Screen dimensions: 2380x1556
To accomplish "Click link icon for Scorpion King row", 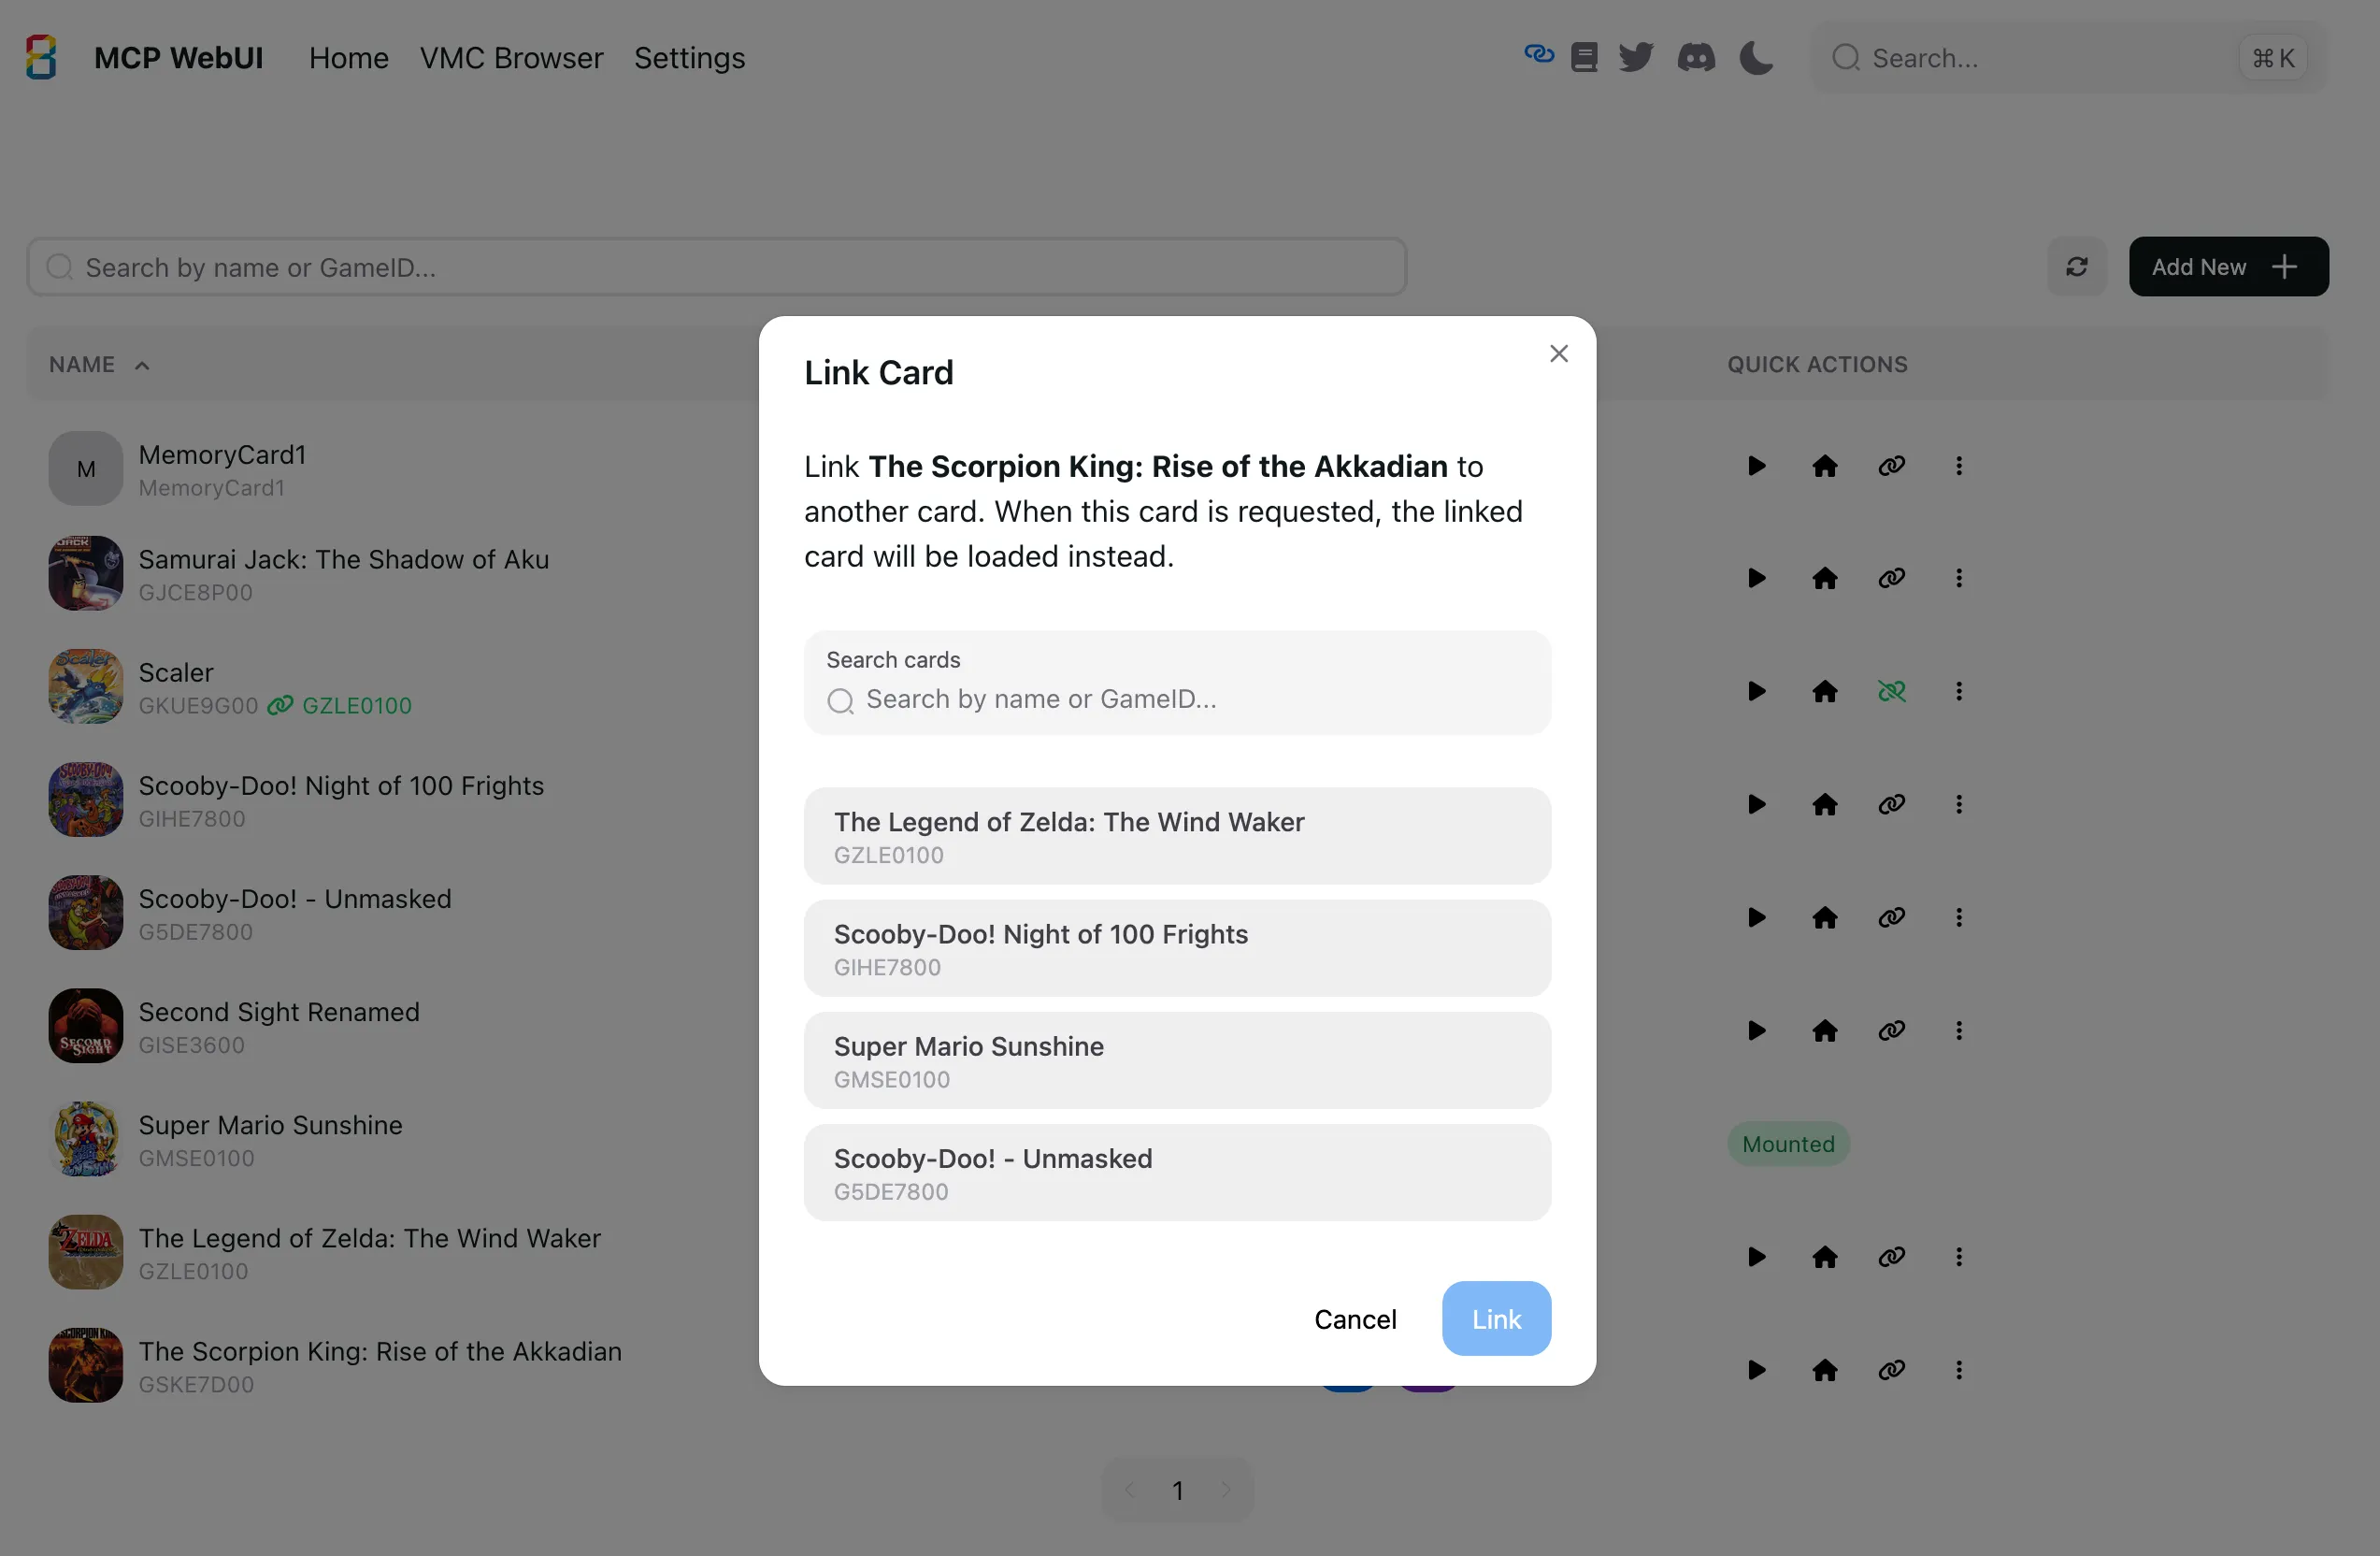I will click(1891, 1370).
